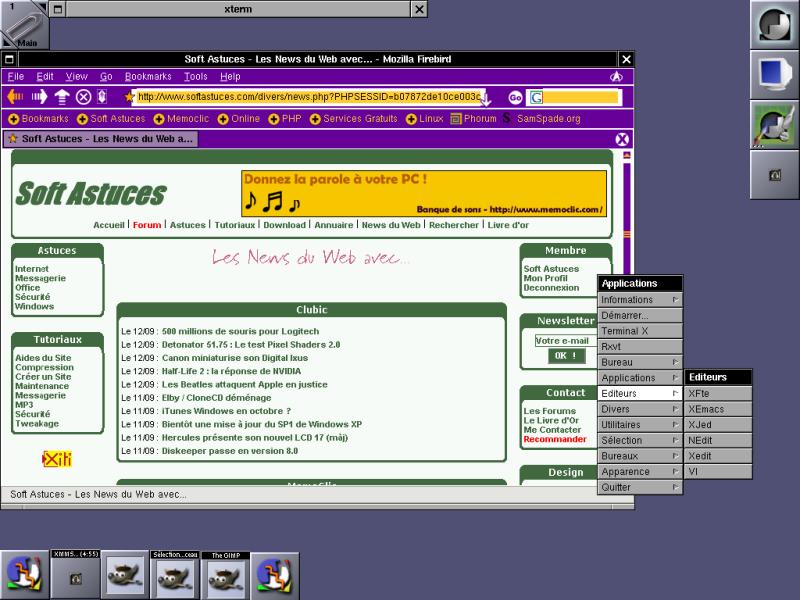Click the Forum link in the site navigation
This screenshot has height=600, width=800.
point(147,225)
